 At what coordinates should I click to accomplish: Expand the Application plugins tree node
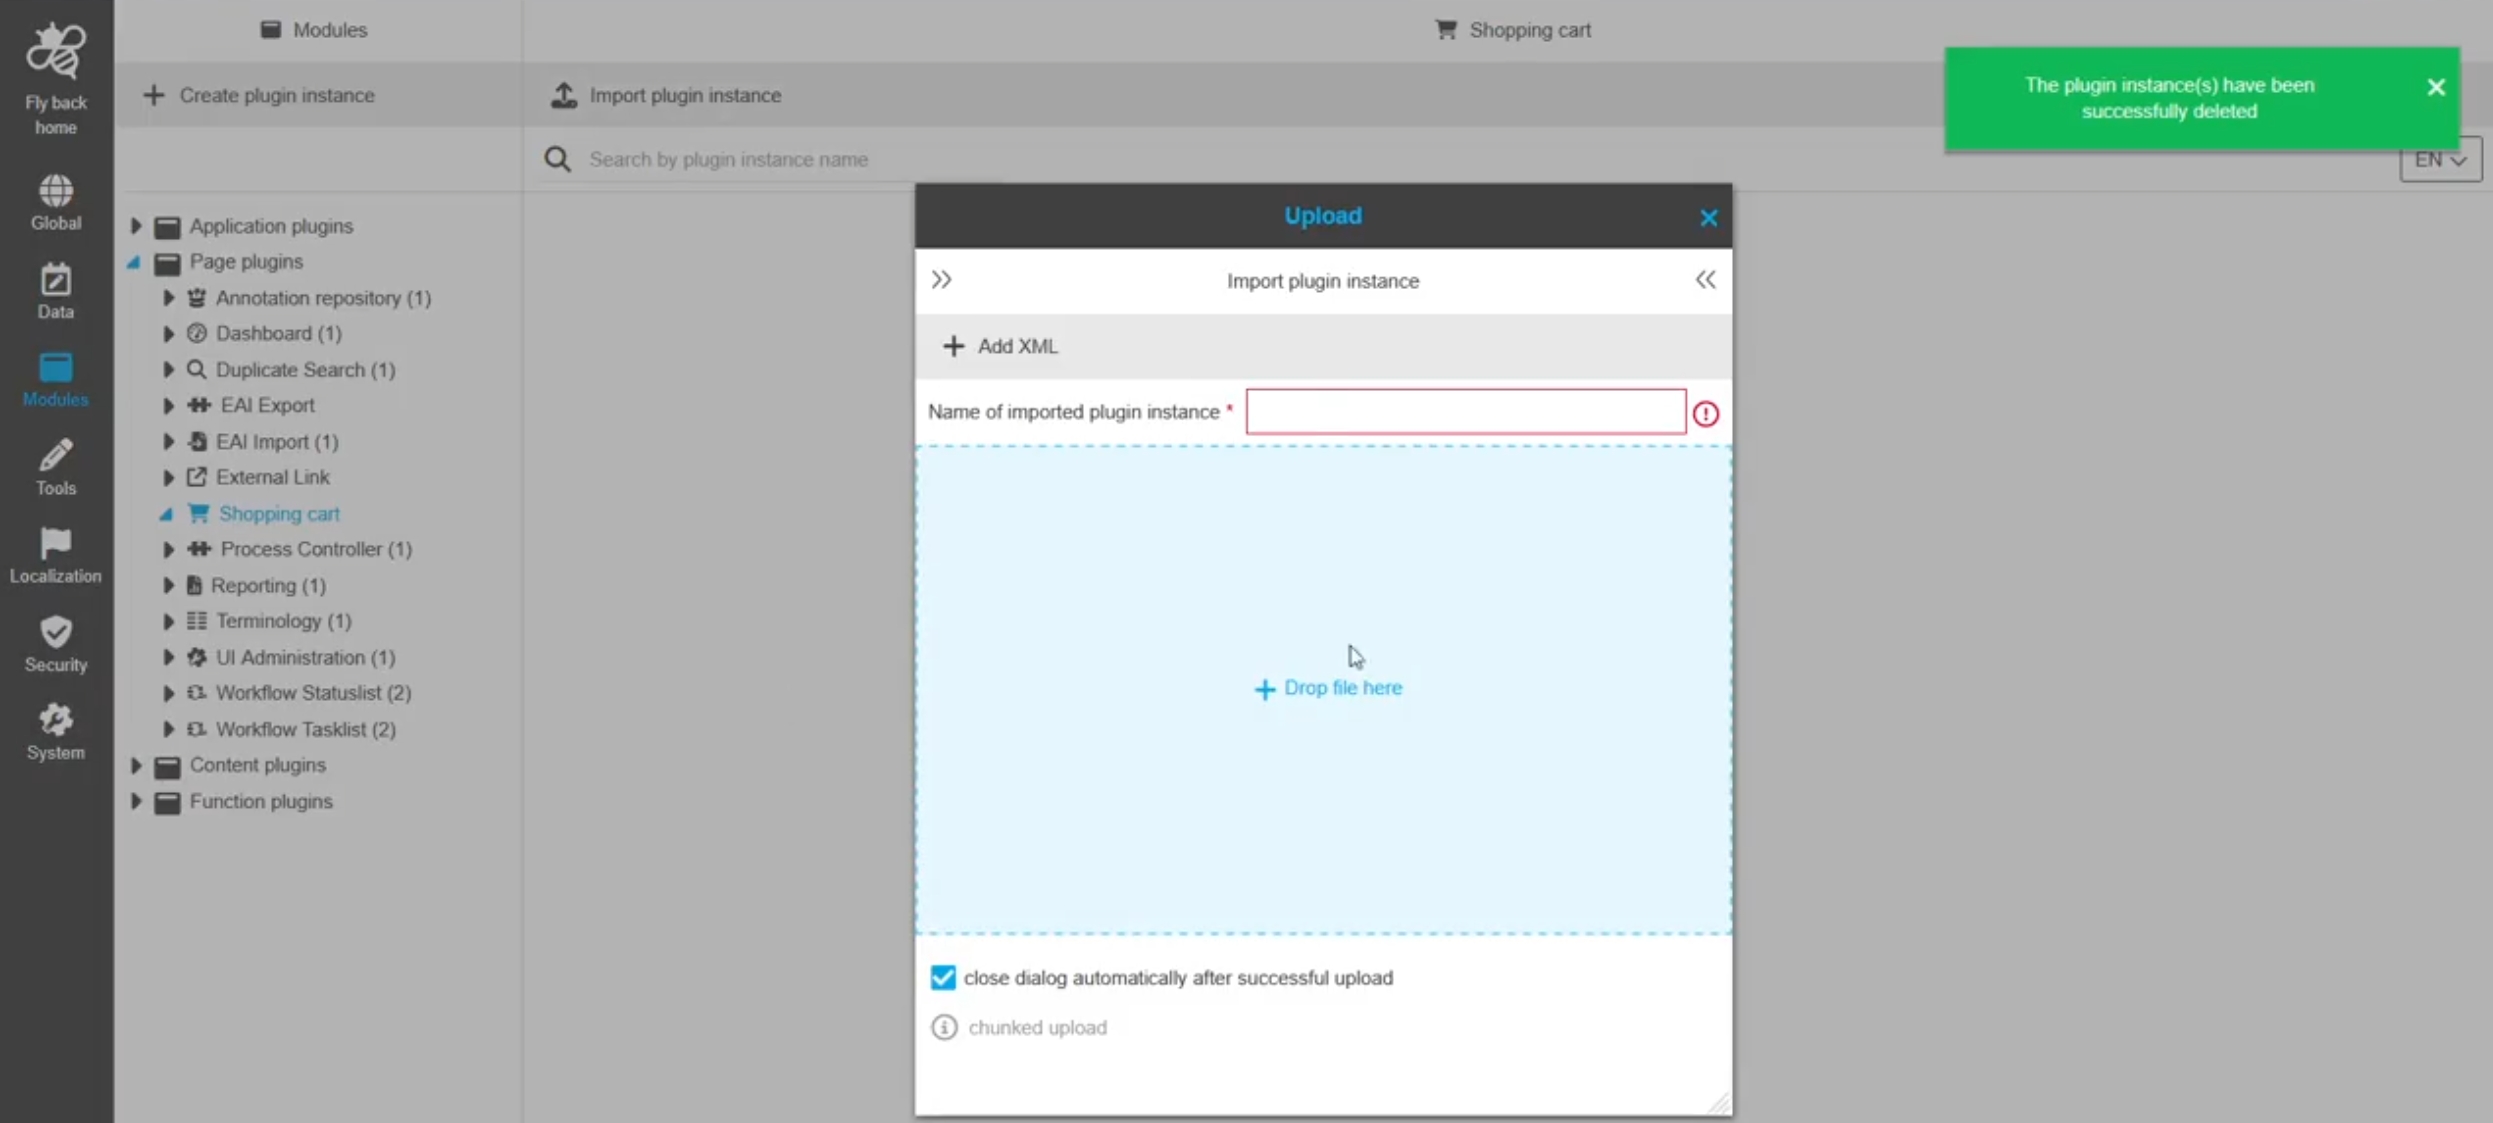(136, 226)
